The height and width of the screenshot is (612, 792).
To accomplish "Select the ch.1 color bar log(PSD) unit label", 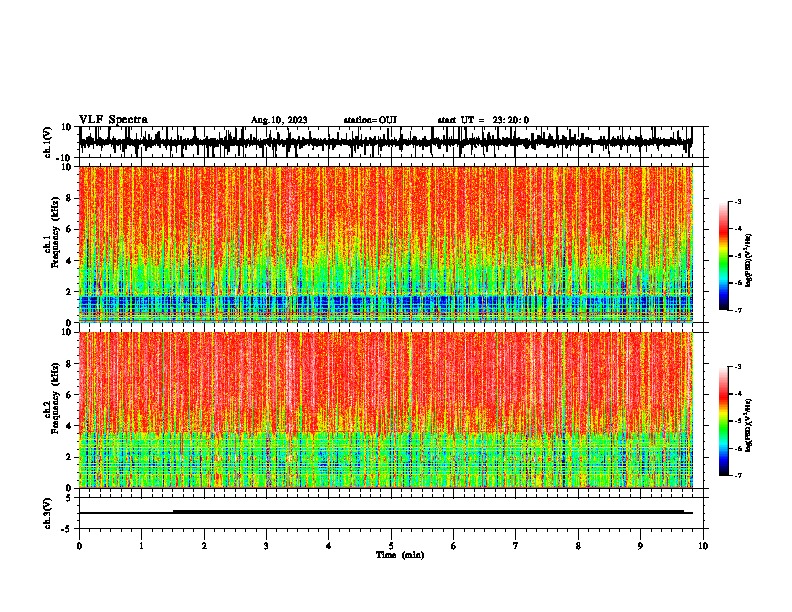I will click(749, 260).
